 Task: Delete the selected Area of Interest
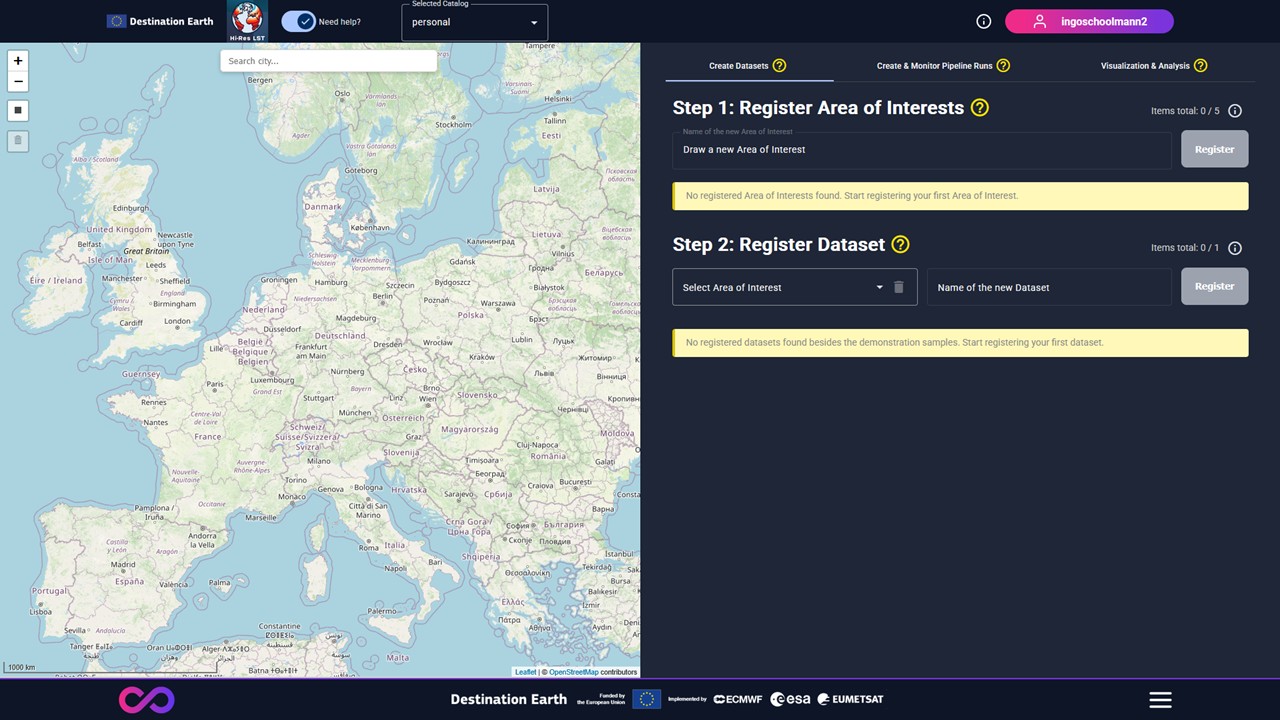click(x=898, y=287)
